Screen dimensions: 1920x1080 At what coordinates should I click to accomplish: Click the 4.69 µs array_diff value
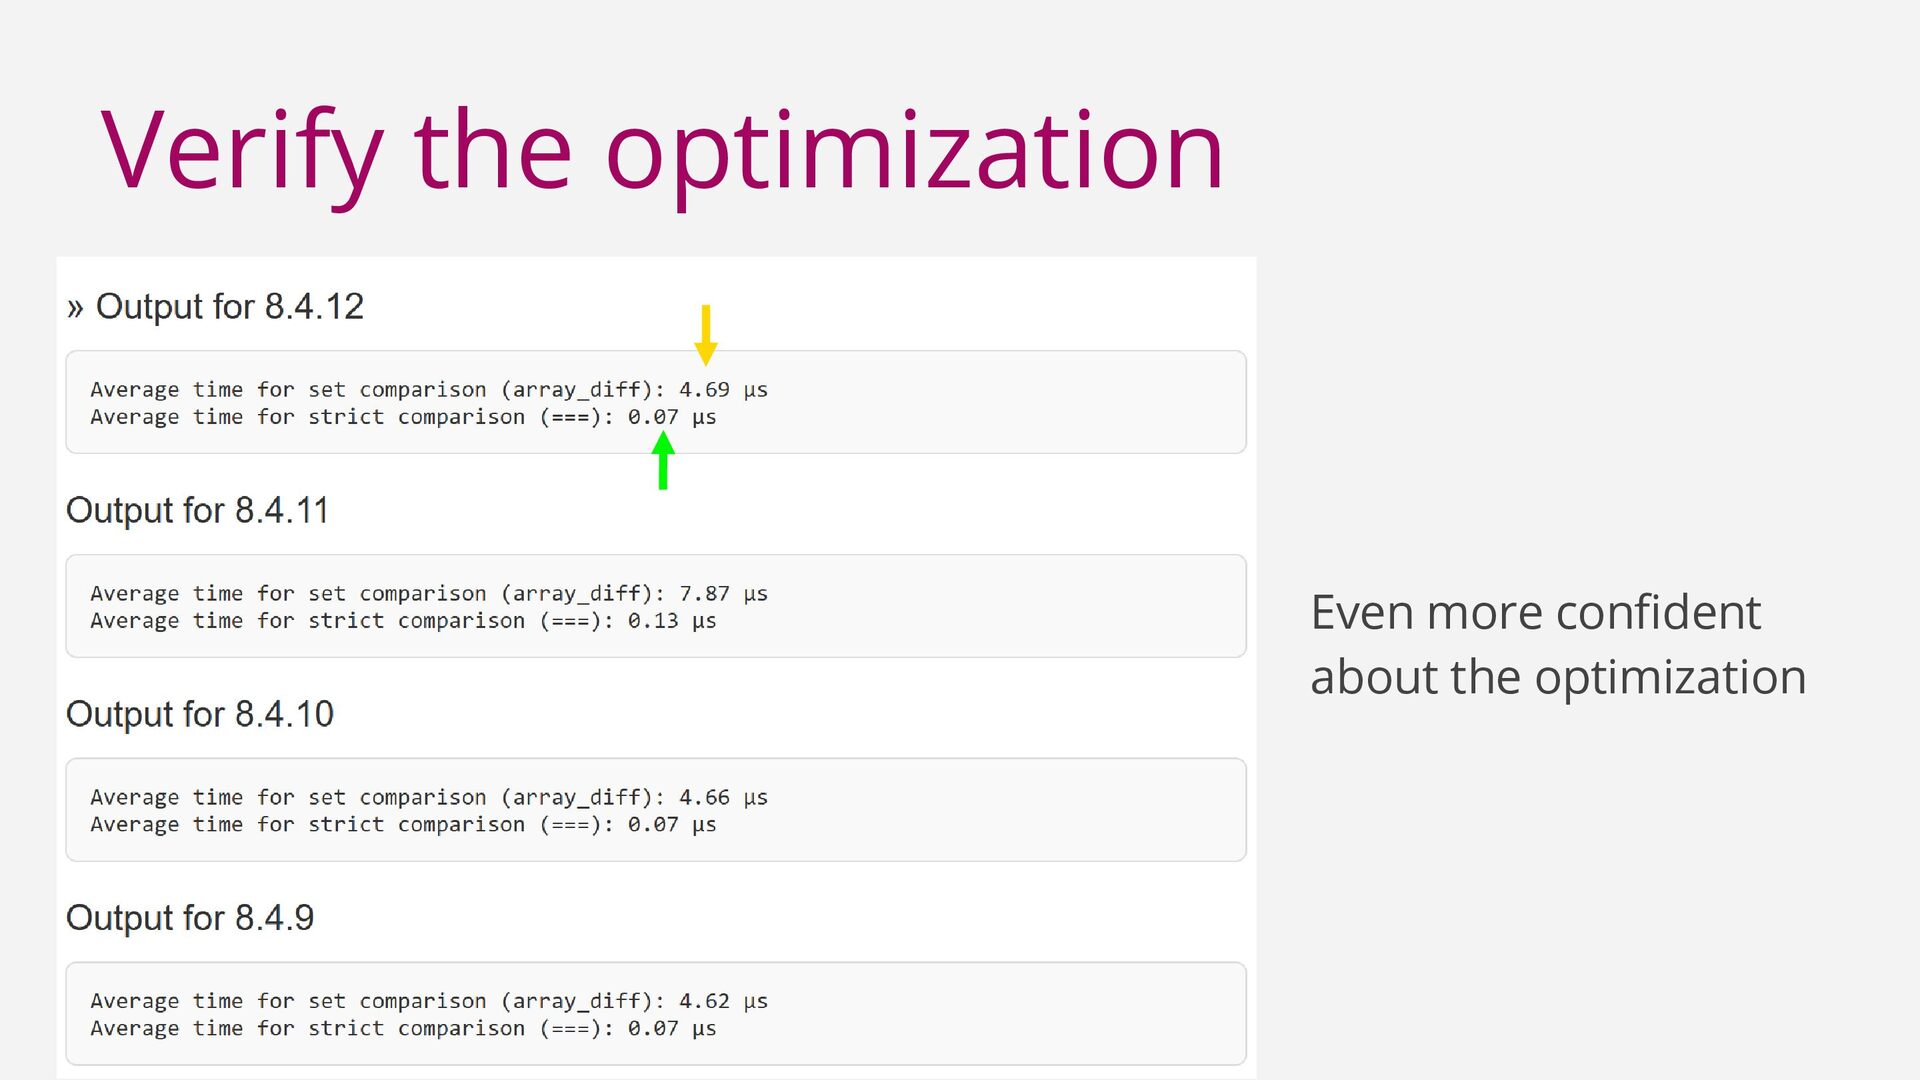coord(723,390)
